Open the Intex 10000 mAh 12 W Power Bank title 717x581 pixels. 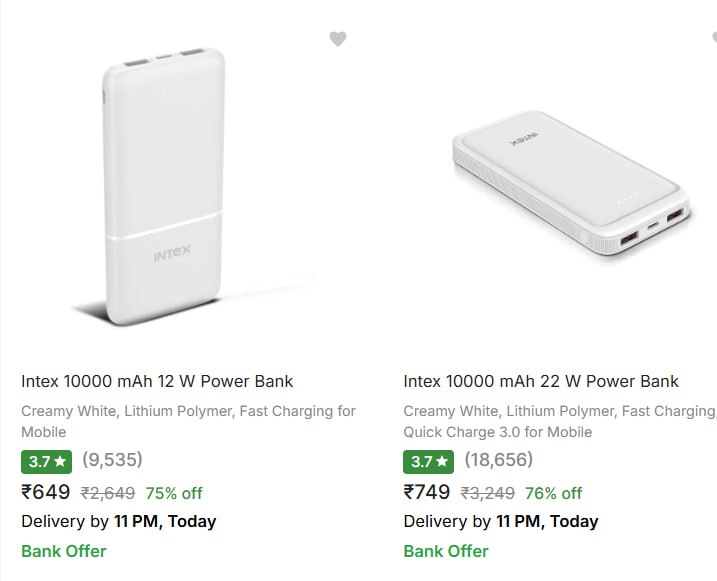(157, 381)
